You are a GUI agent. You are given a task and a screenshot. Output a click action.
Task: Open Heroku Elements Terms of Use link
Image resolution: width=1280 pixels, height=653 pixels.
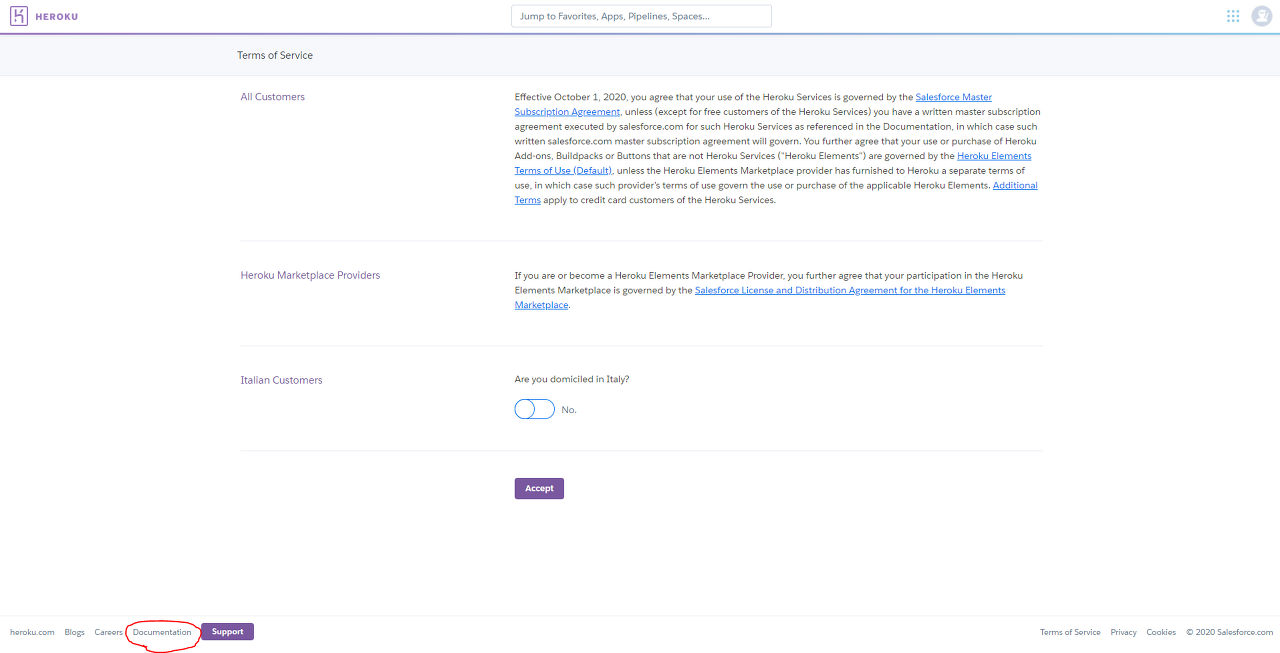773,163
